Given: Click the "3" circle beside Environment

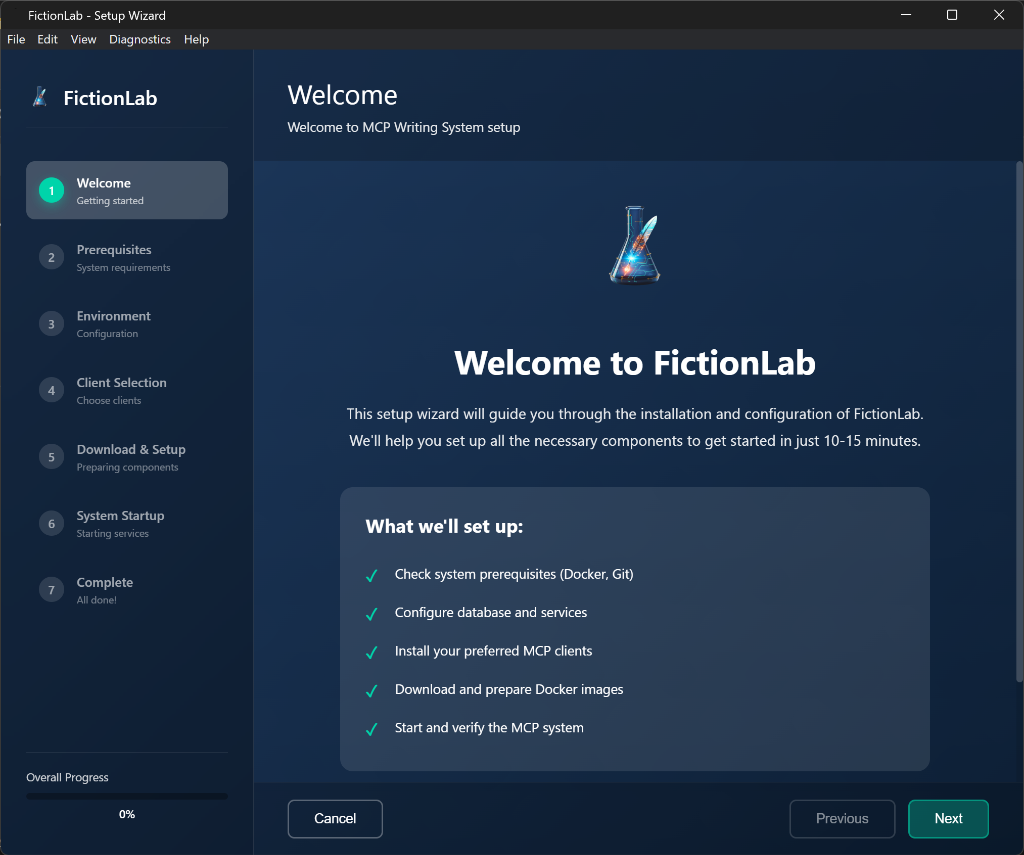Looking at the screenshot, I should pos(51,323).
